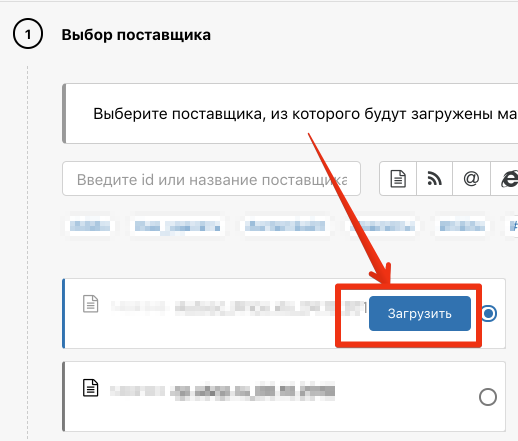Filter suppliers by email @ icon

pos(471,179)
